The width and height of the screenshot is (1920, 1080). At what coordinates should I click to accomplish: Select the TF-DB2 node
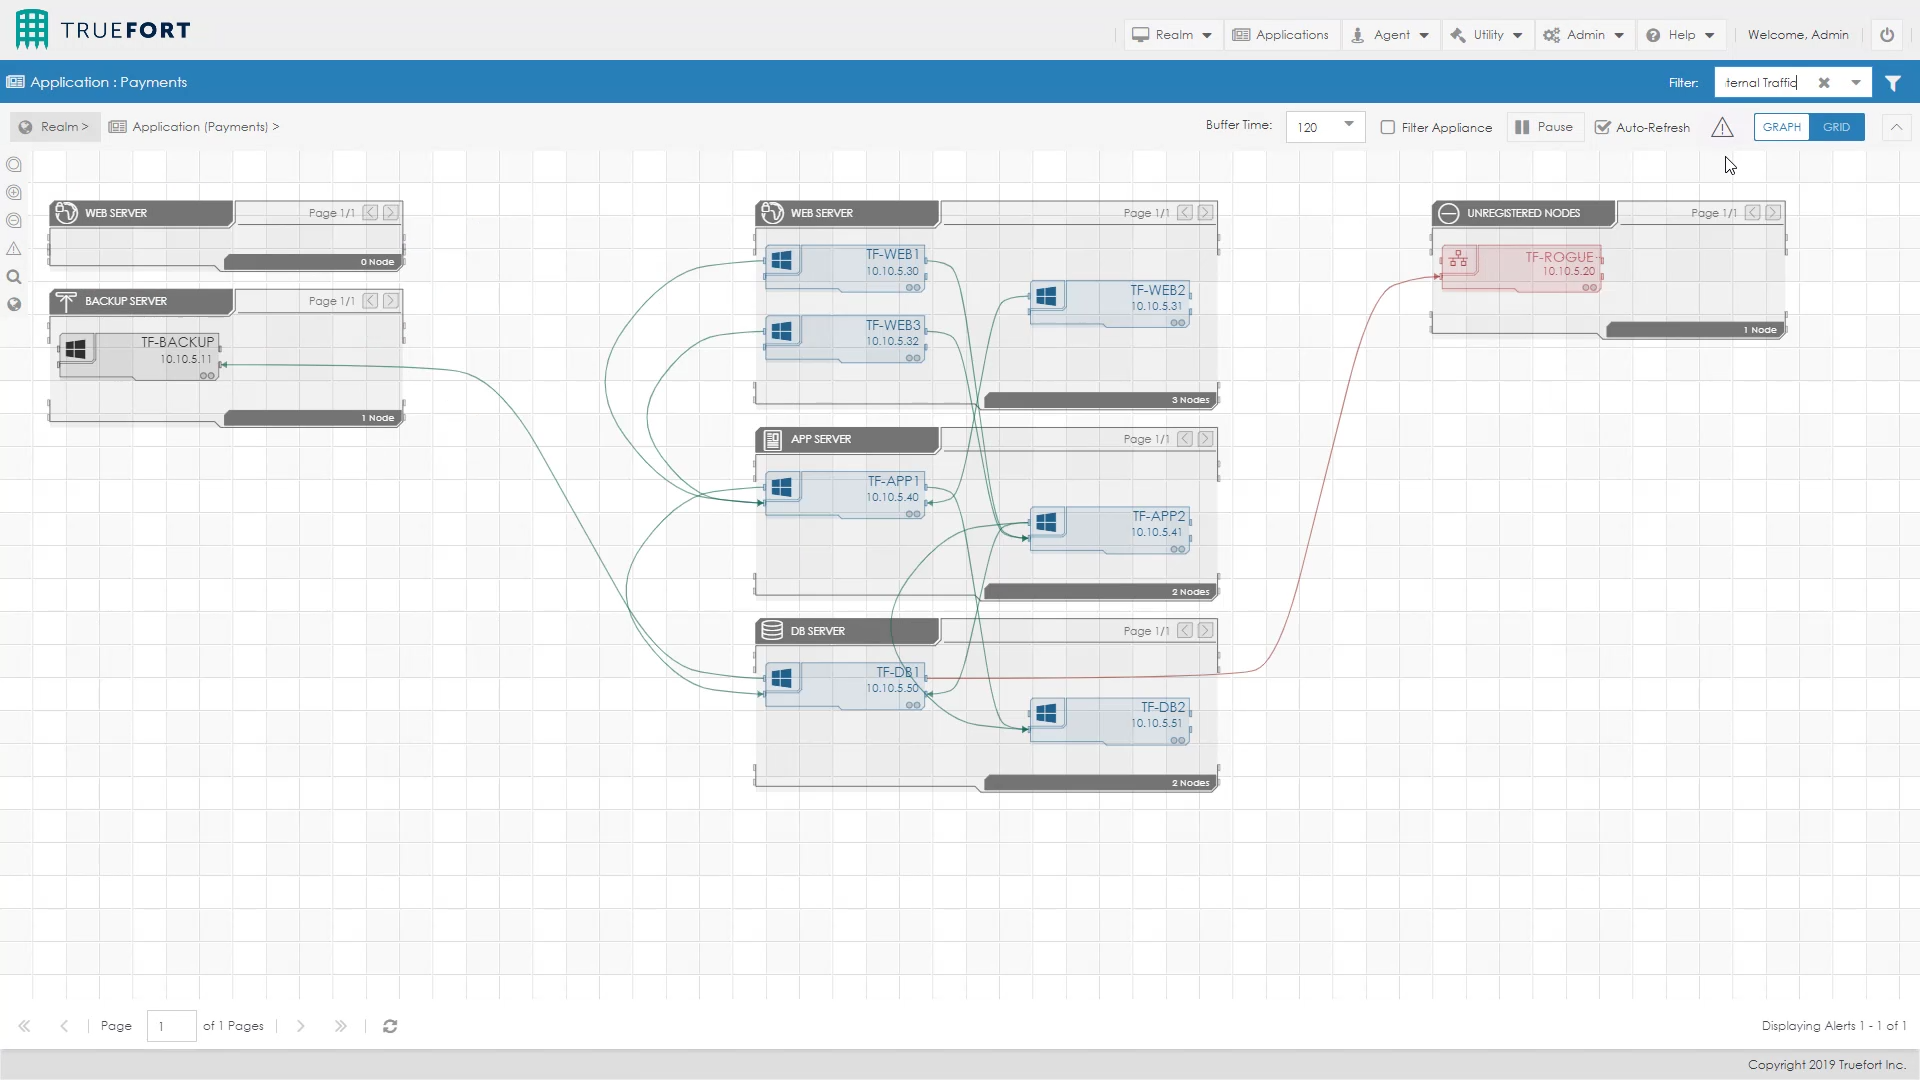1110,721
